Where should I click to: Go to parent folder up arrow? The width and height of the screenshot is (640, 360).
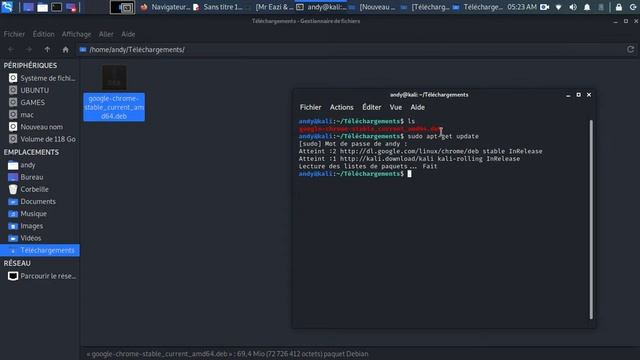(47, 49)
